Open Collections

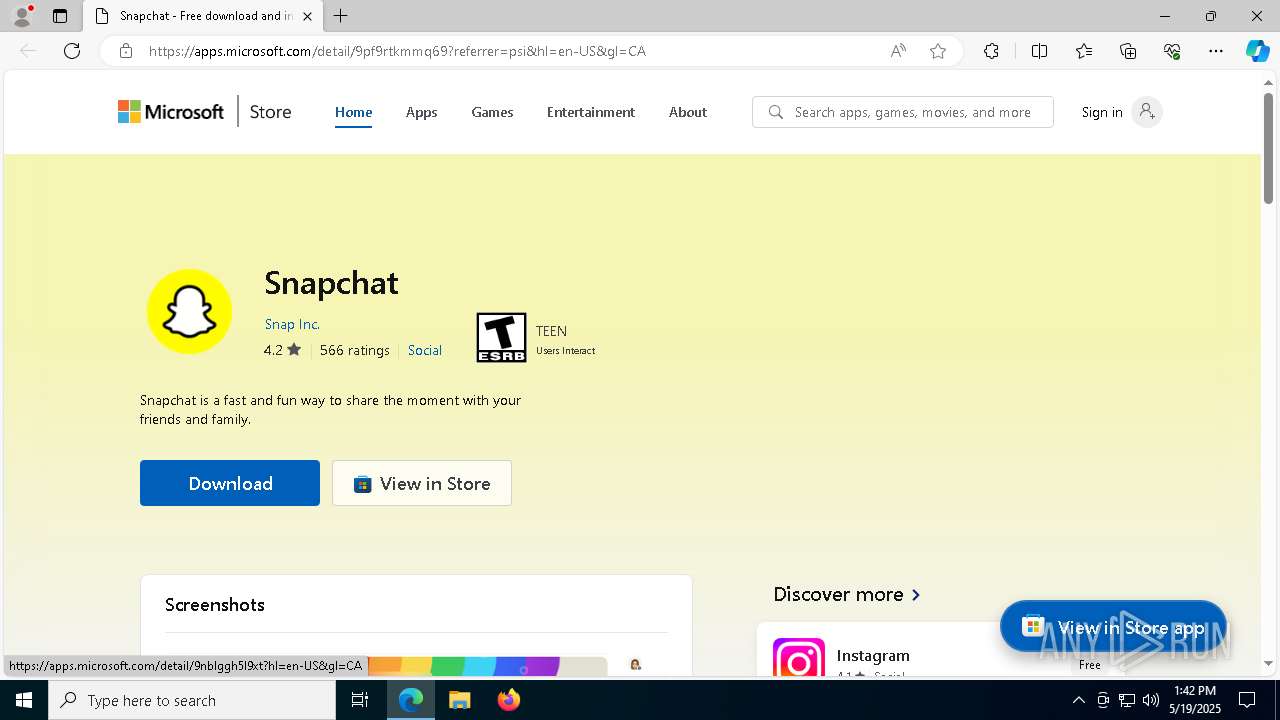[1128, 51]
